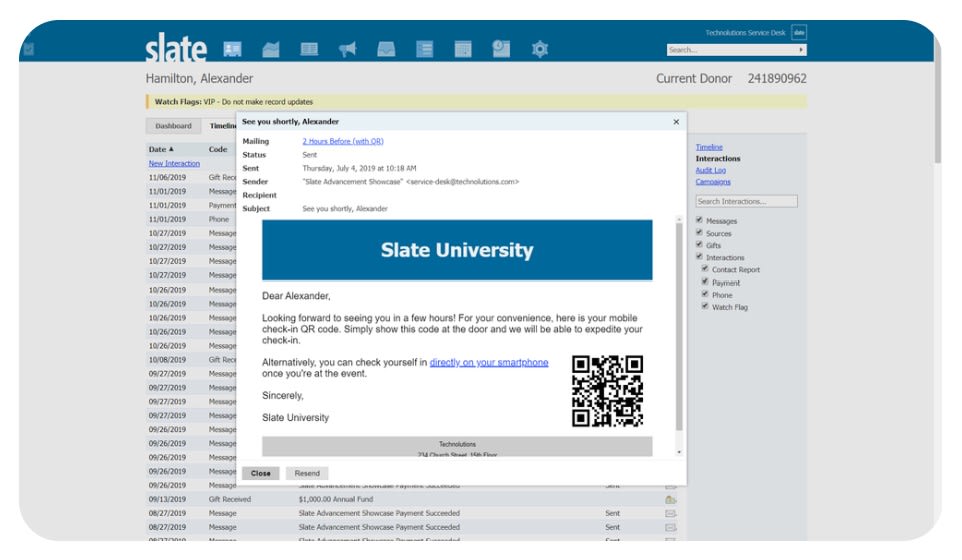The width and height of the screenshot is (962, 560).
Task: Follow the 'directly on your smartphone' link
Action: point(489,362)
